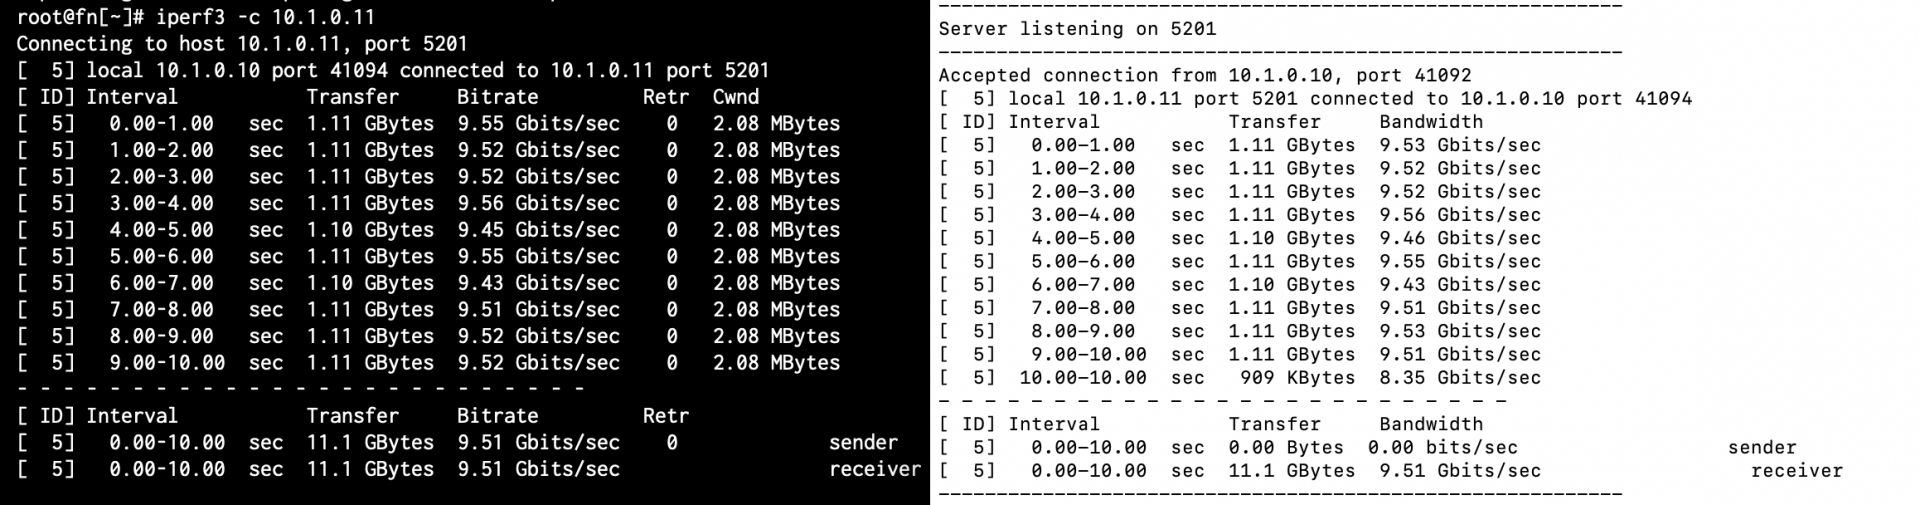
Task: Click the 8.35 Gbits/sec bandwidth value
Action: [1460, 378]
